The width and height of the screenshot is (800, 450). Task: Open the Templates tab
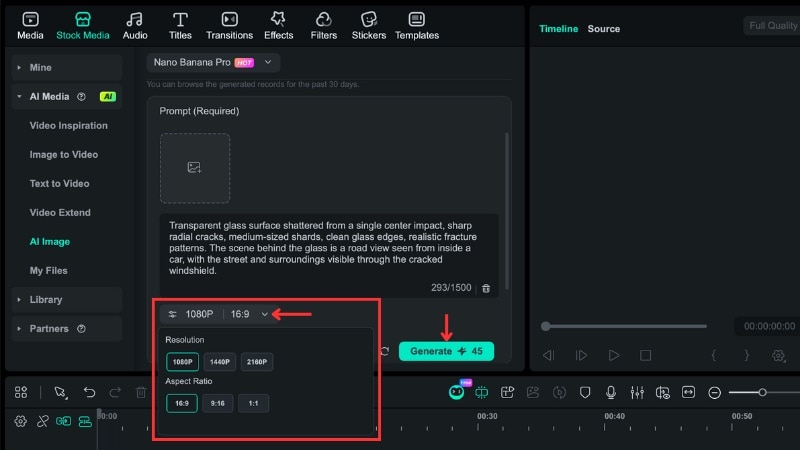click(417, 26)
